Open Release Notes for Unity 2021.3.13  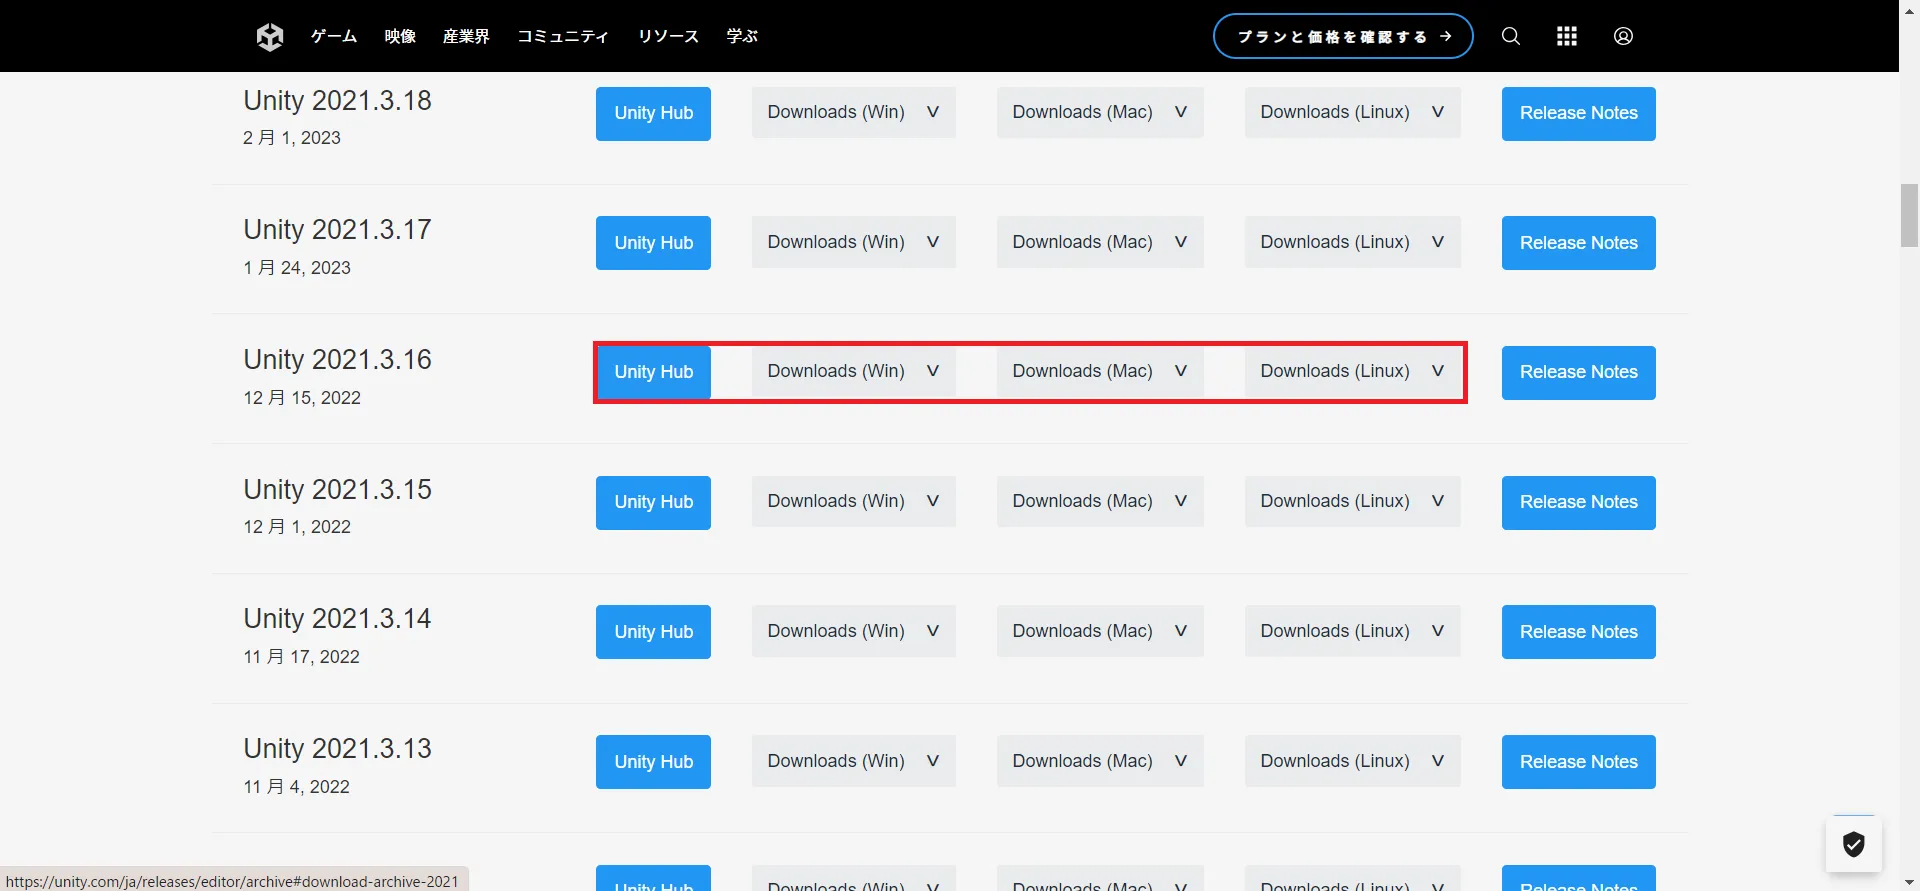point(1578,762)
